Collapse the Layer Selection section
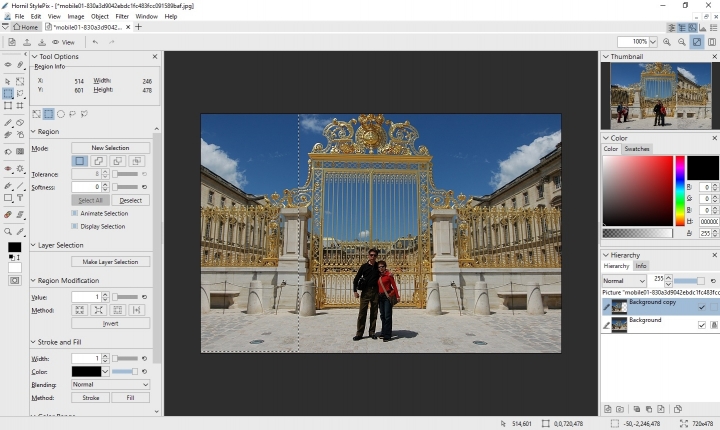The image size is (720, 430). (x=33, y=245)
